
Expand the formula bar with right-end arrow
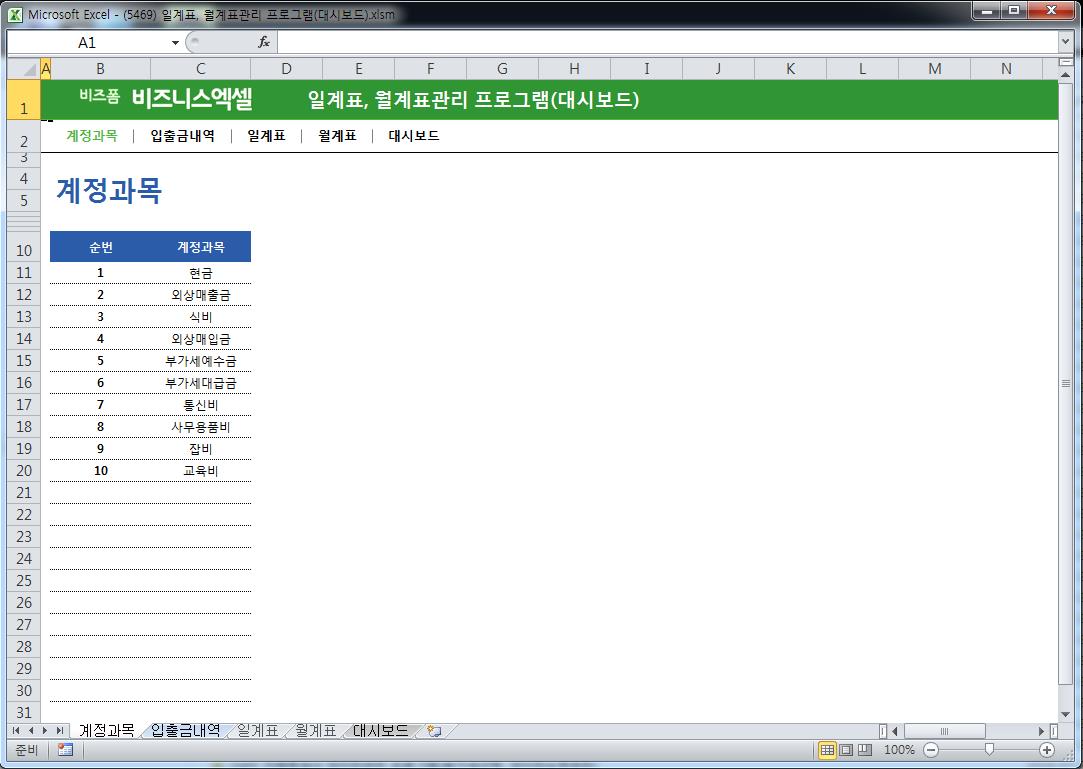pyautogui.click(x=1064, y=42)
